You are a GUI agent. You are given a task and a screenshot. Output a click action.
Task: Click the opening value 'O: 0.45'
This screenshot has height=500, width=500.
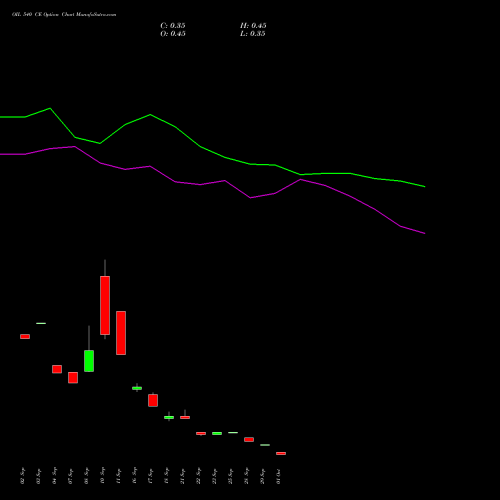click(173, 34)
